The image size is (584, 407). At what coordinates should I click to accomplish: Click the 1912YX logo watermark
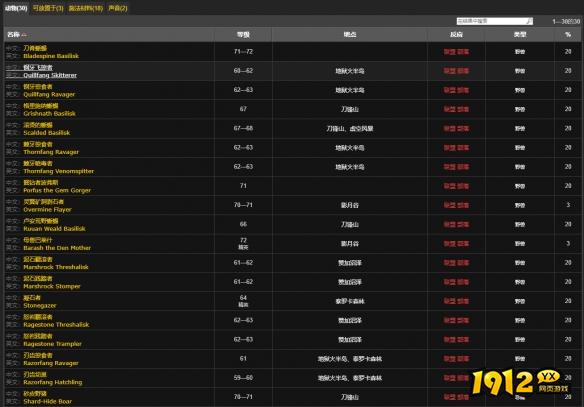click(521, 382)
